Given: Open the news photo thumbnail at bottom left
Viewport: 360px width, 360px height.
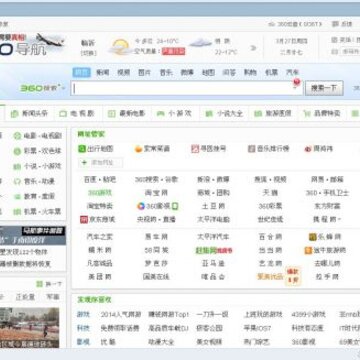Looking at the screenshot, I should coord(29,328).
